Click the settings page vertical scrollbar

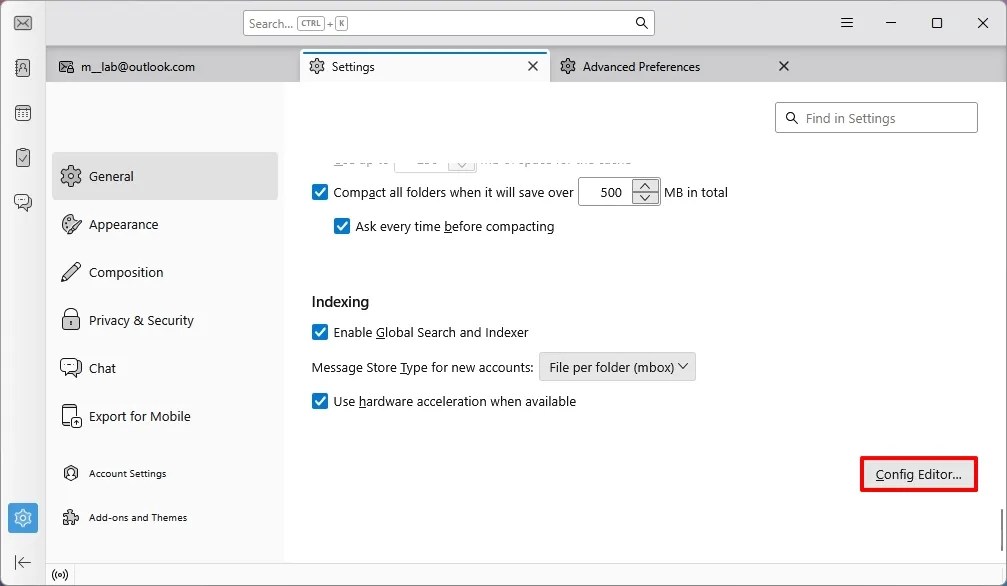(x=1001, y=530)
